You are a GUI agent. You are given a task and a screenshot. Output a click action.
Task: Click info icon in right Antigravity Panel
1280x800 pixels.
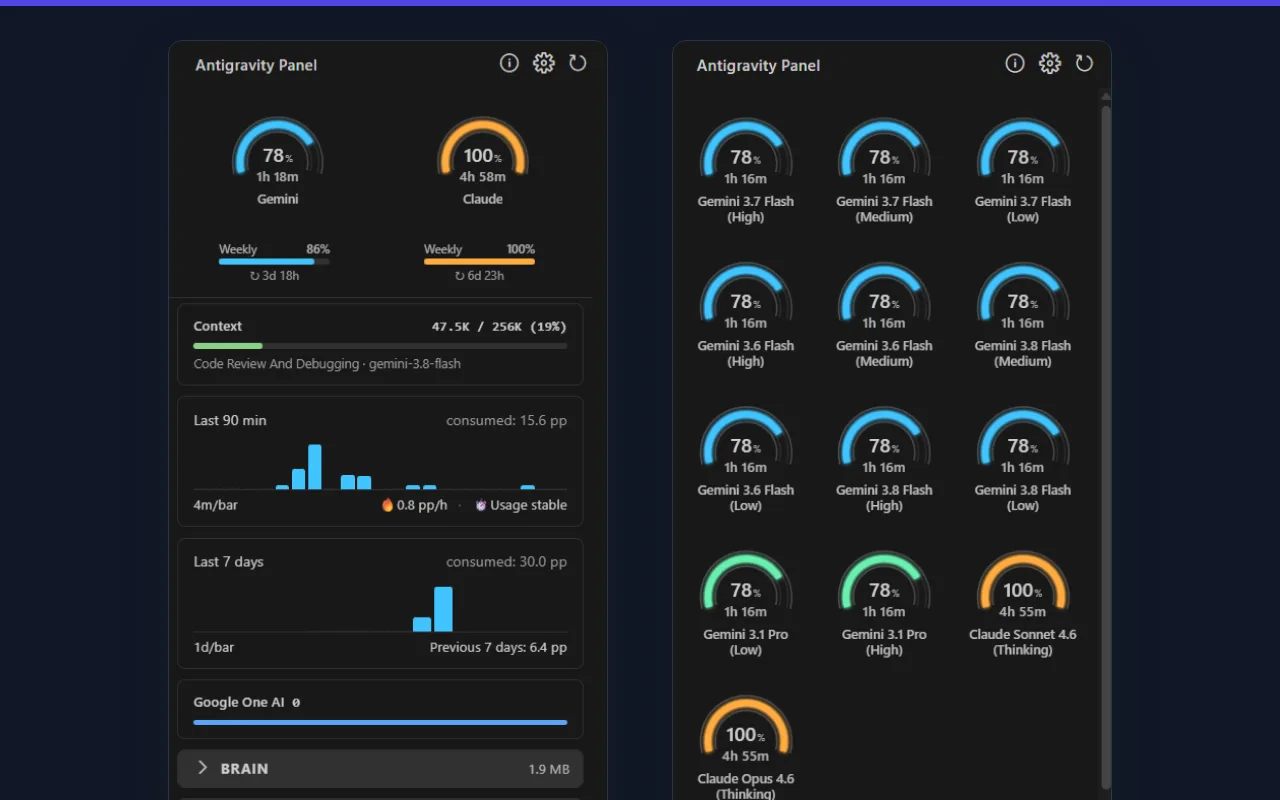(1015, 64)
